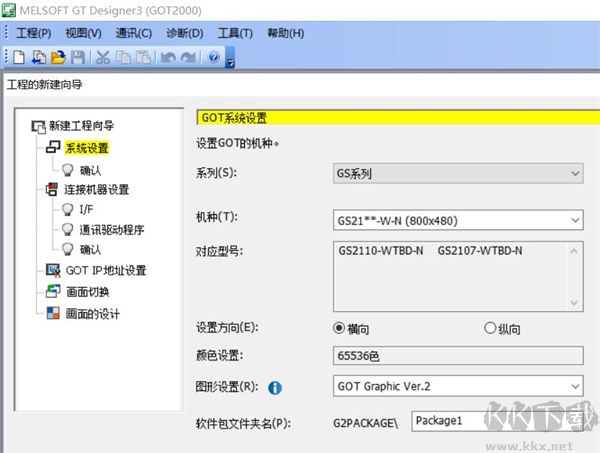Click the Save floppy disk icon

point(78,57)
